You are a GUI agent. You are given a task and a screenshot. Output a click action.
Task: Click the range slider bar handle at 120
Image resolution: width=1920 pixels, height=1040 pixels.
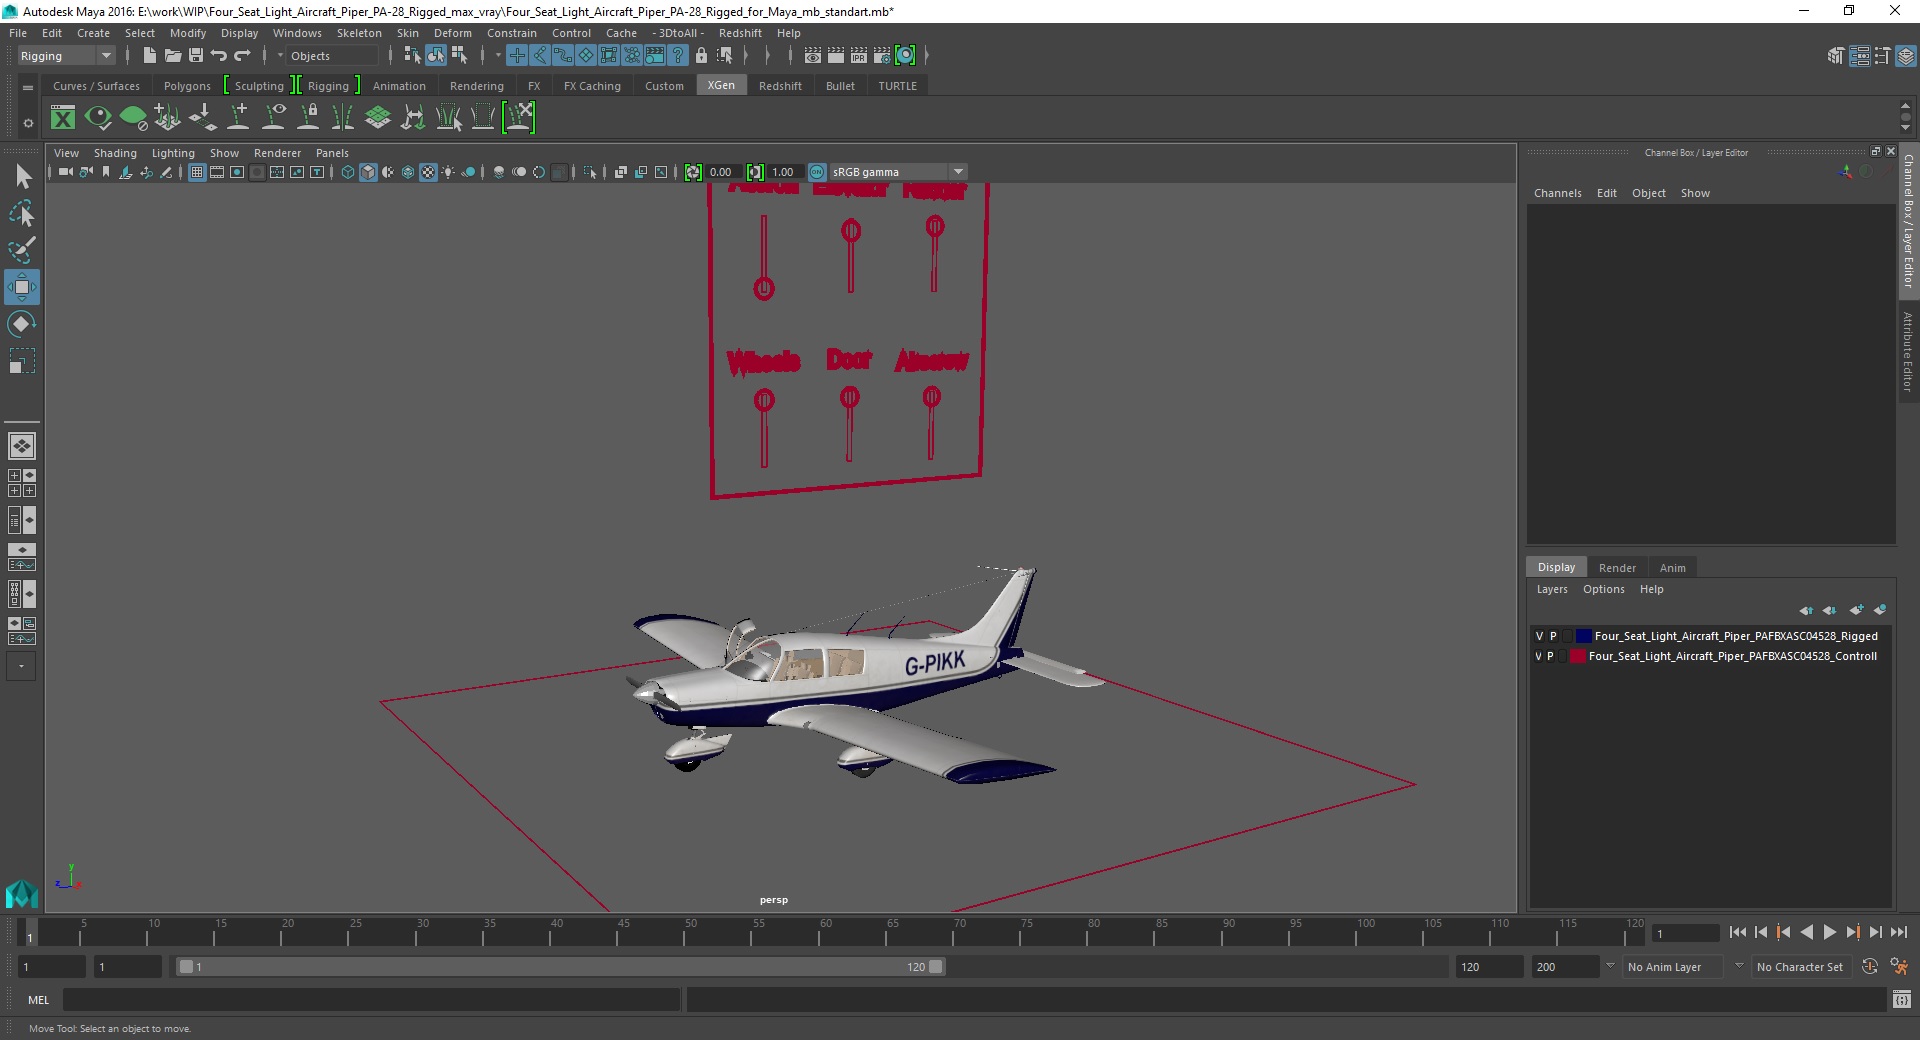click(936, 967)
